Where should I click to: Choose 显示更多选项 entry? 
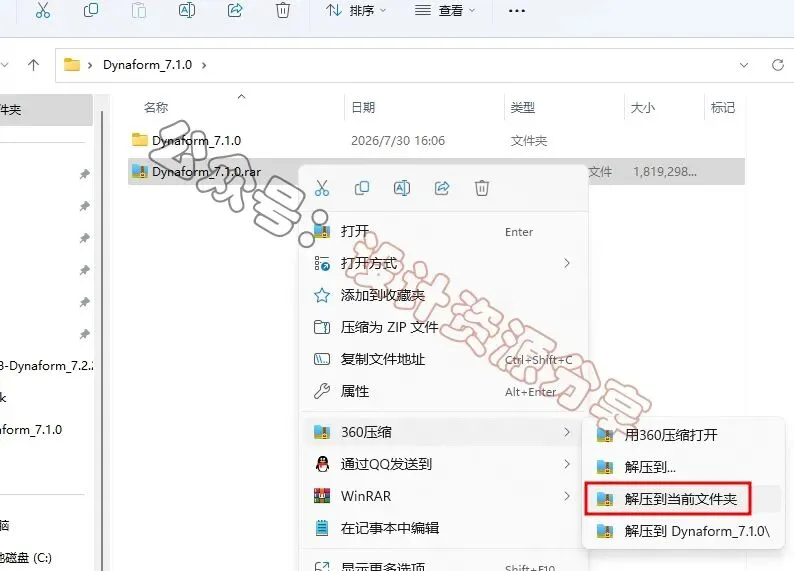[444, 565]
